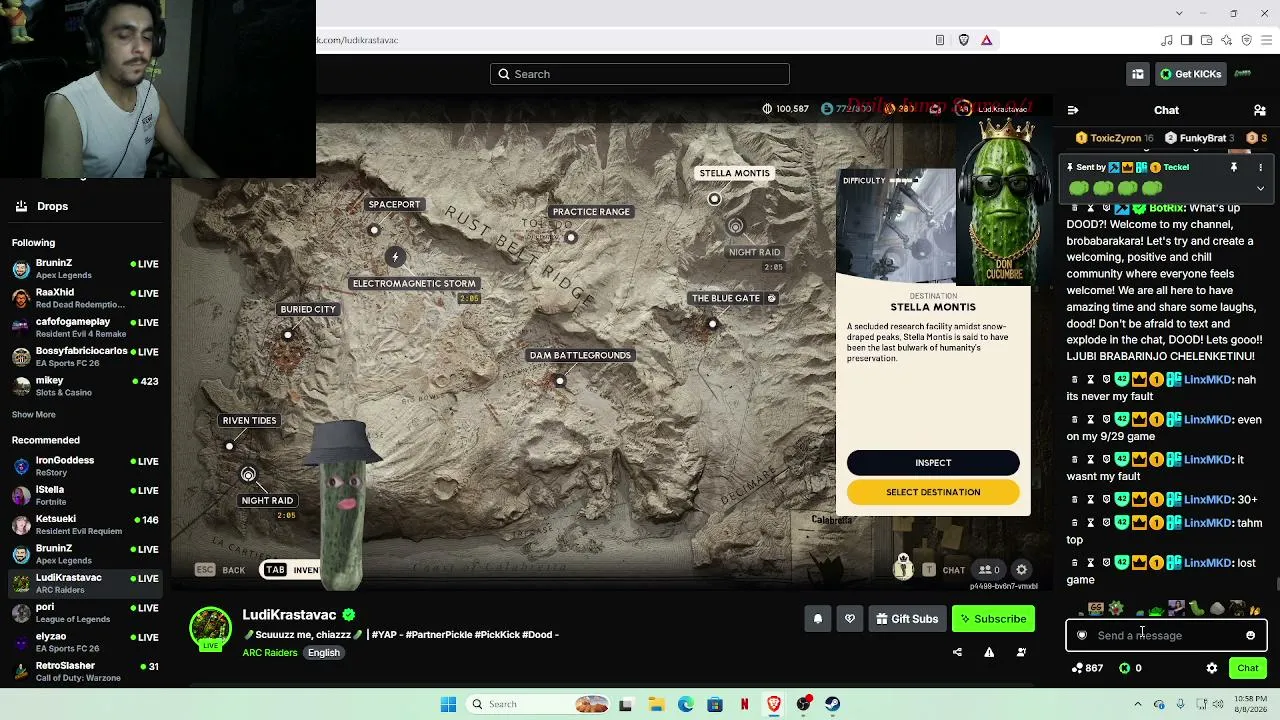Show hidden system tray icons

pyautogui.click(x=1137, y=704)
